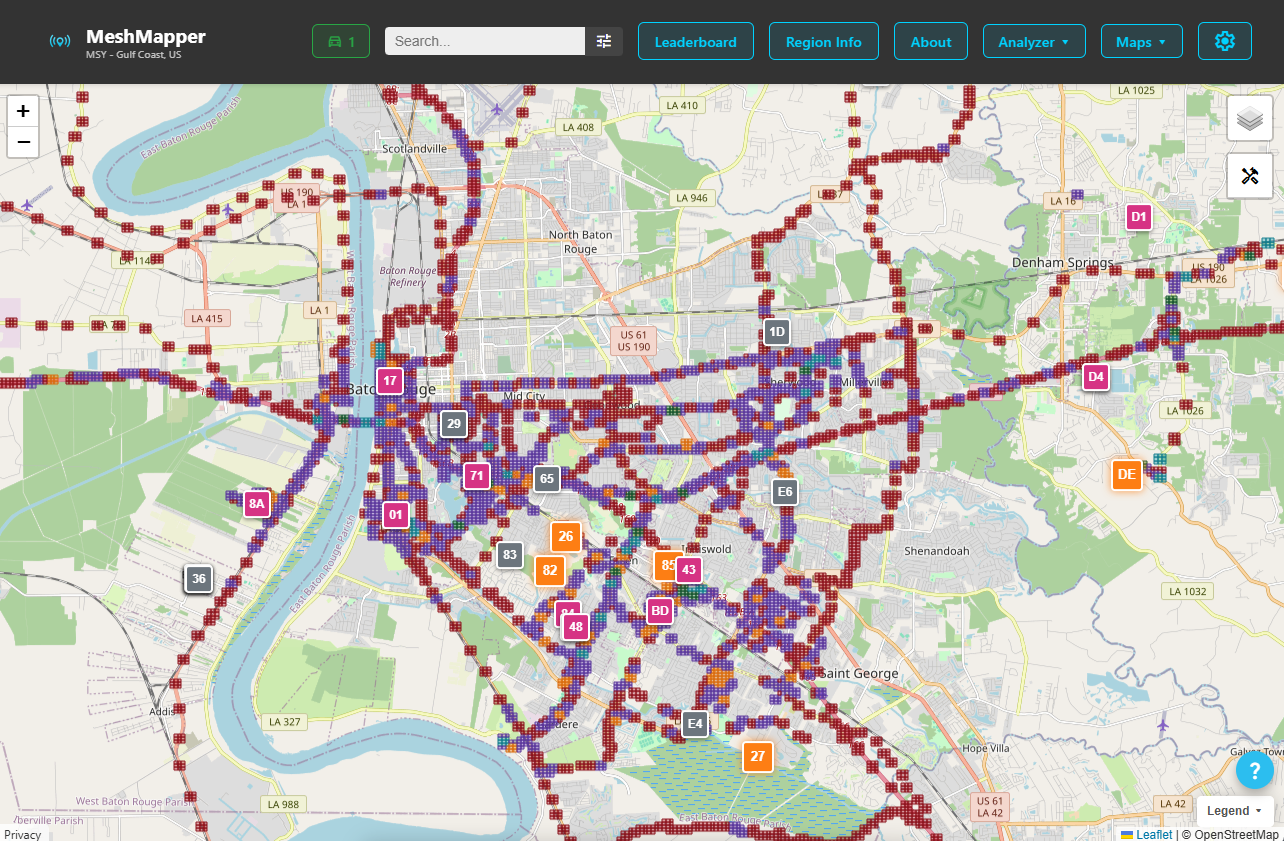Open the Maps dropdown
The height and width of the screenshot is (841, 1284).
pyautogui.click(x=1141, y=41)
